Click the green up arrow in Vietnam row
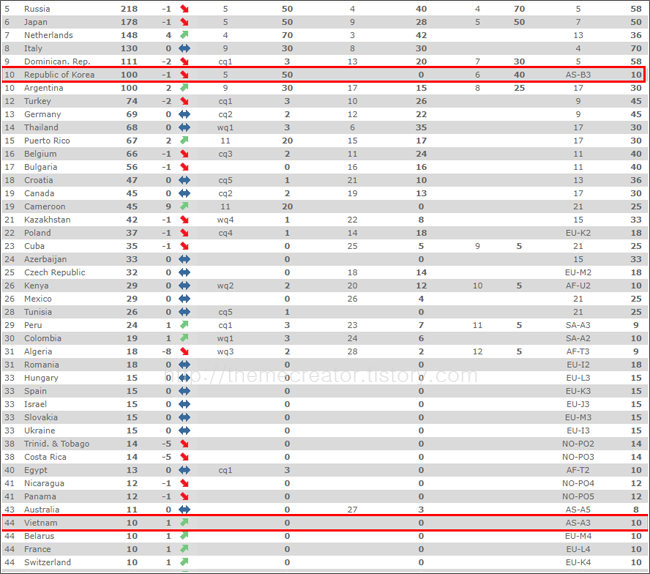This screenshot has width=650, height=574. click(184, 522)
